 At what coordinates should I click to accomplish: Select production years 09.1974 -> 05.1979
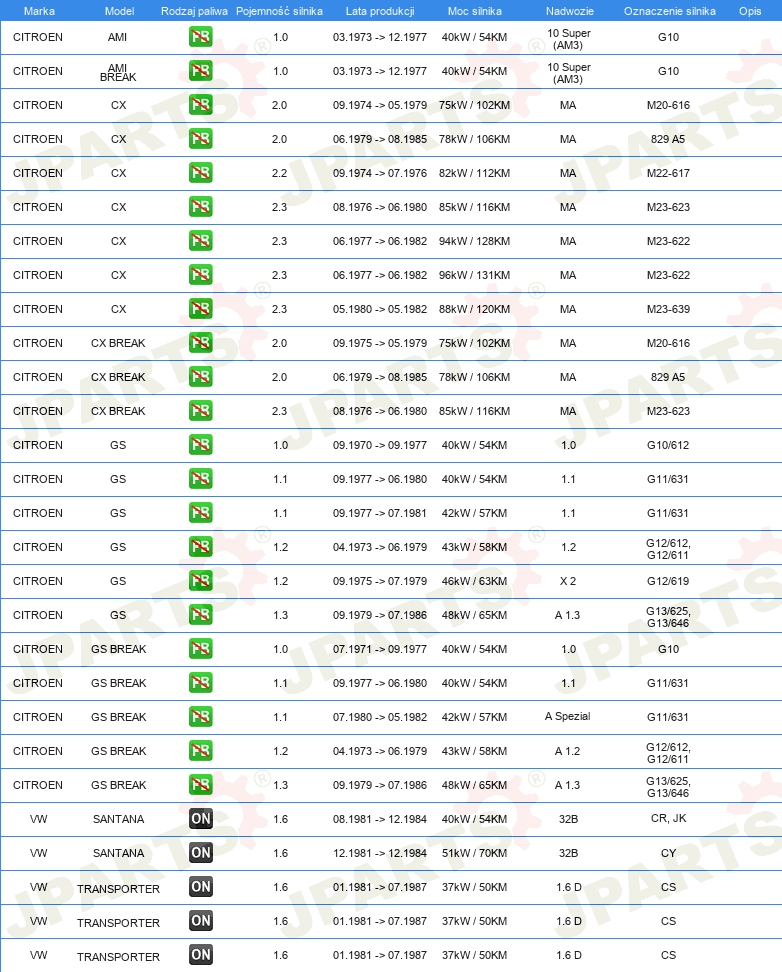[x=380, y=105]
